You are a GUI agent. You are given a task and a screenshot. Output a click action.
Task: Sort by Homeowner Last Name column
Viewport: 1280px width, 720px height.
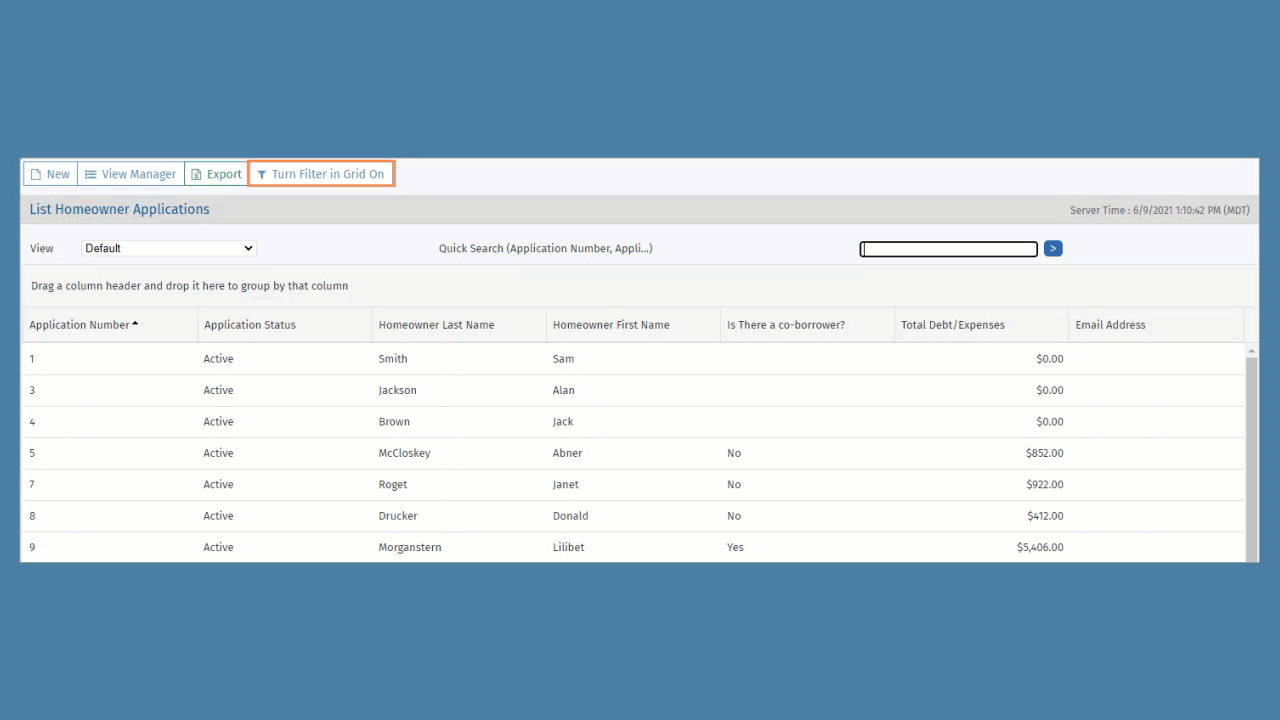point(436,325)
